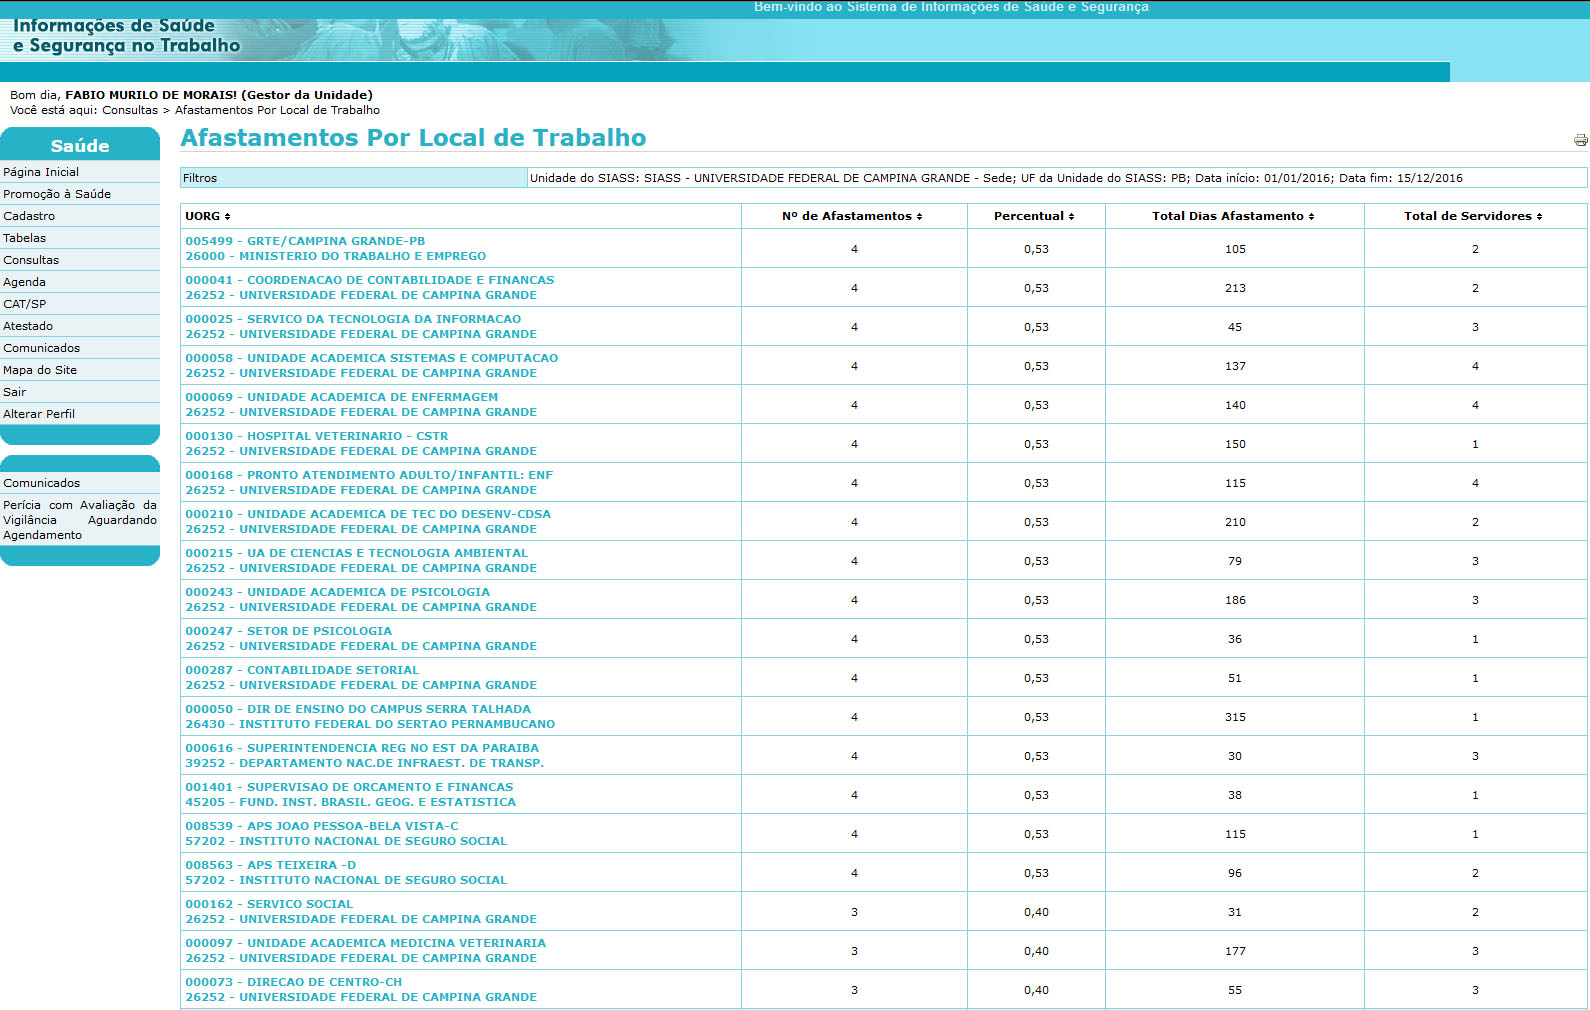The image size is (1590, 1010).
Task: Open 000243 UNIDADE ACADEMICA DE PSICOLOGIA link
Action: click(337, 592)
